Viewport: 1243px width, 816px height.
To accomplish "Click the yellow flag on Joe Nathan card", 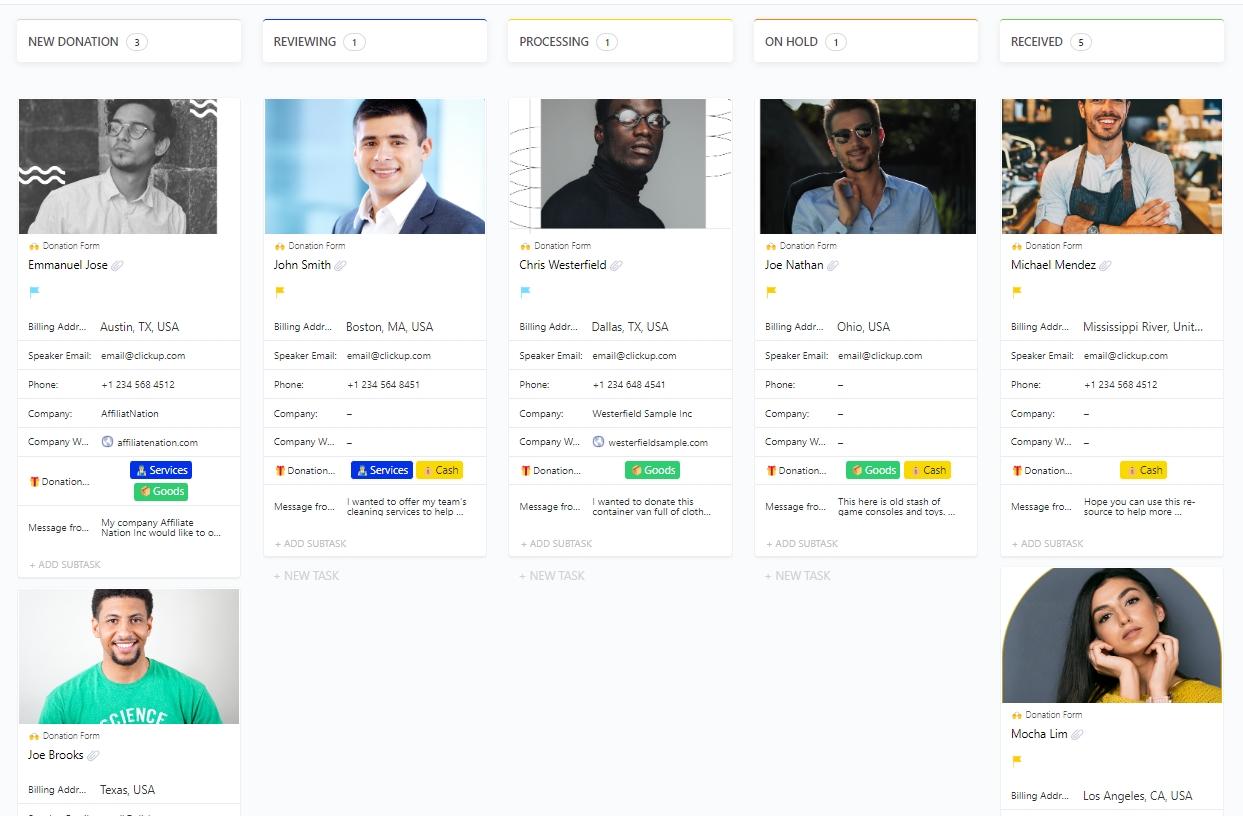I will pos(771,293).
